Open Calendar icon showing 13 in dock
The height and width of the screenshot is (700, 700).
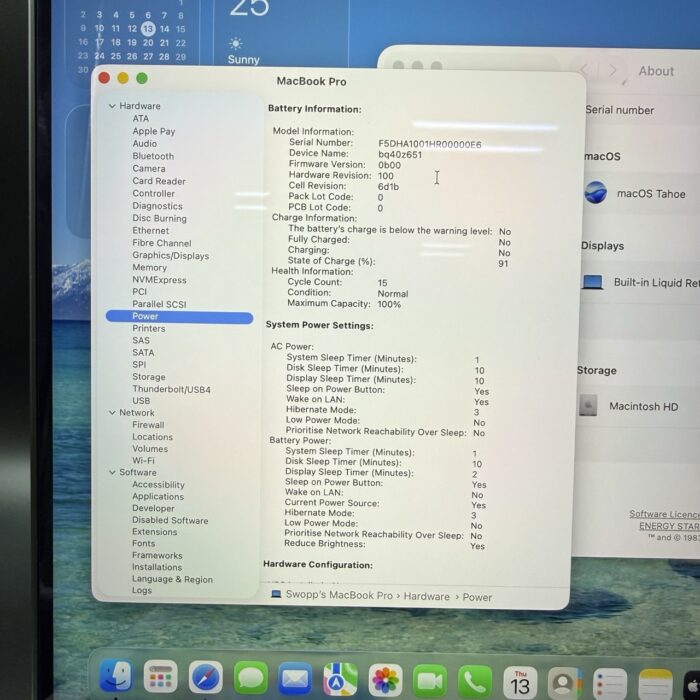[520, 682]
